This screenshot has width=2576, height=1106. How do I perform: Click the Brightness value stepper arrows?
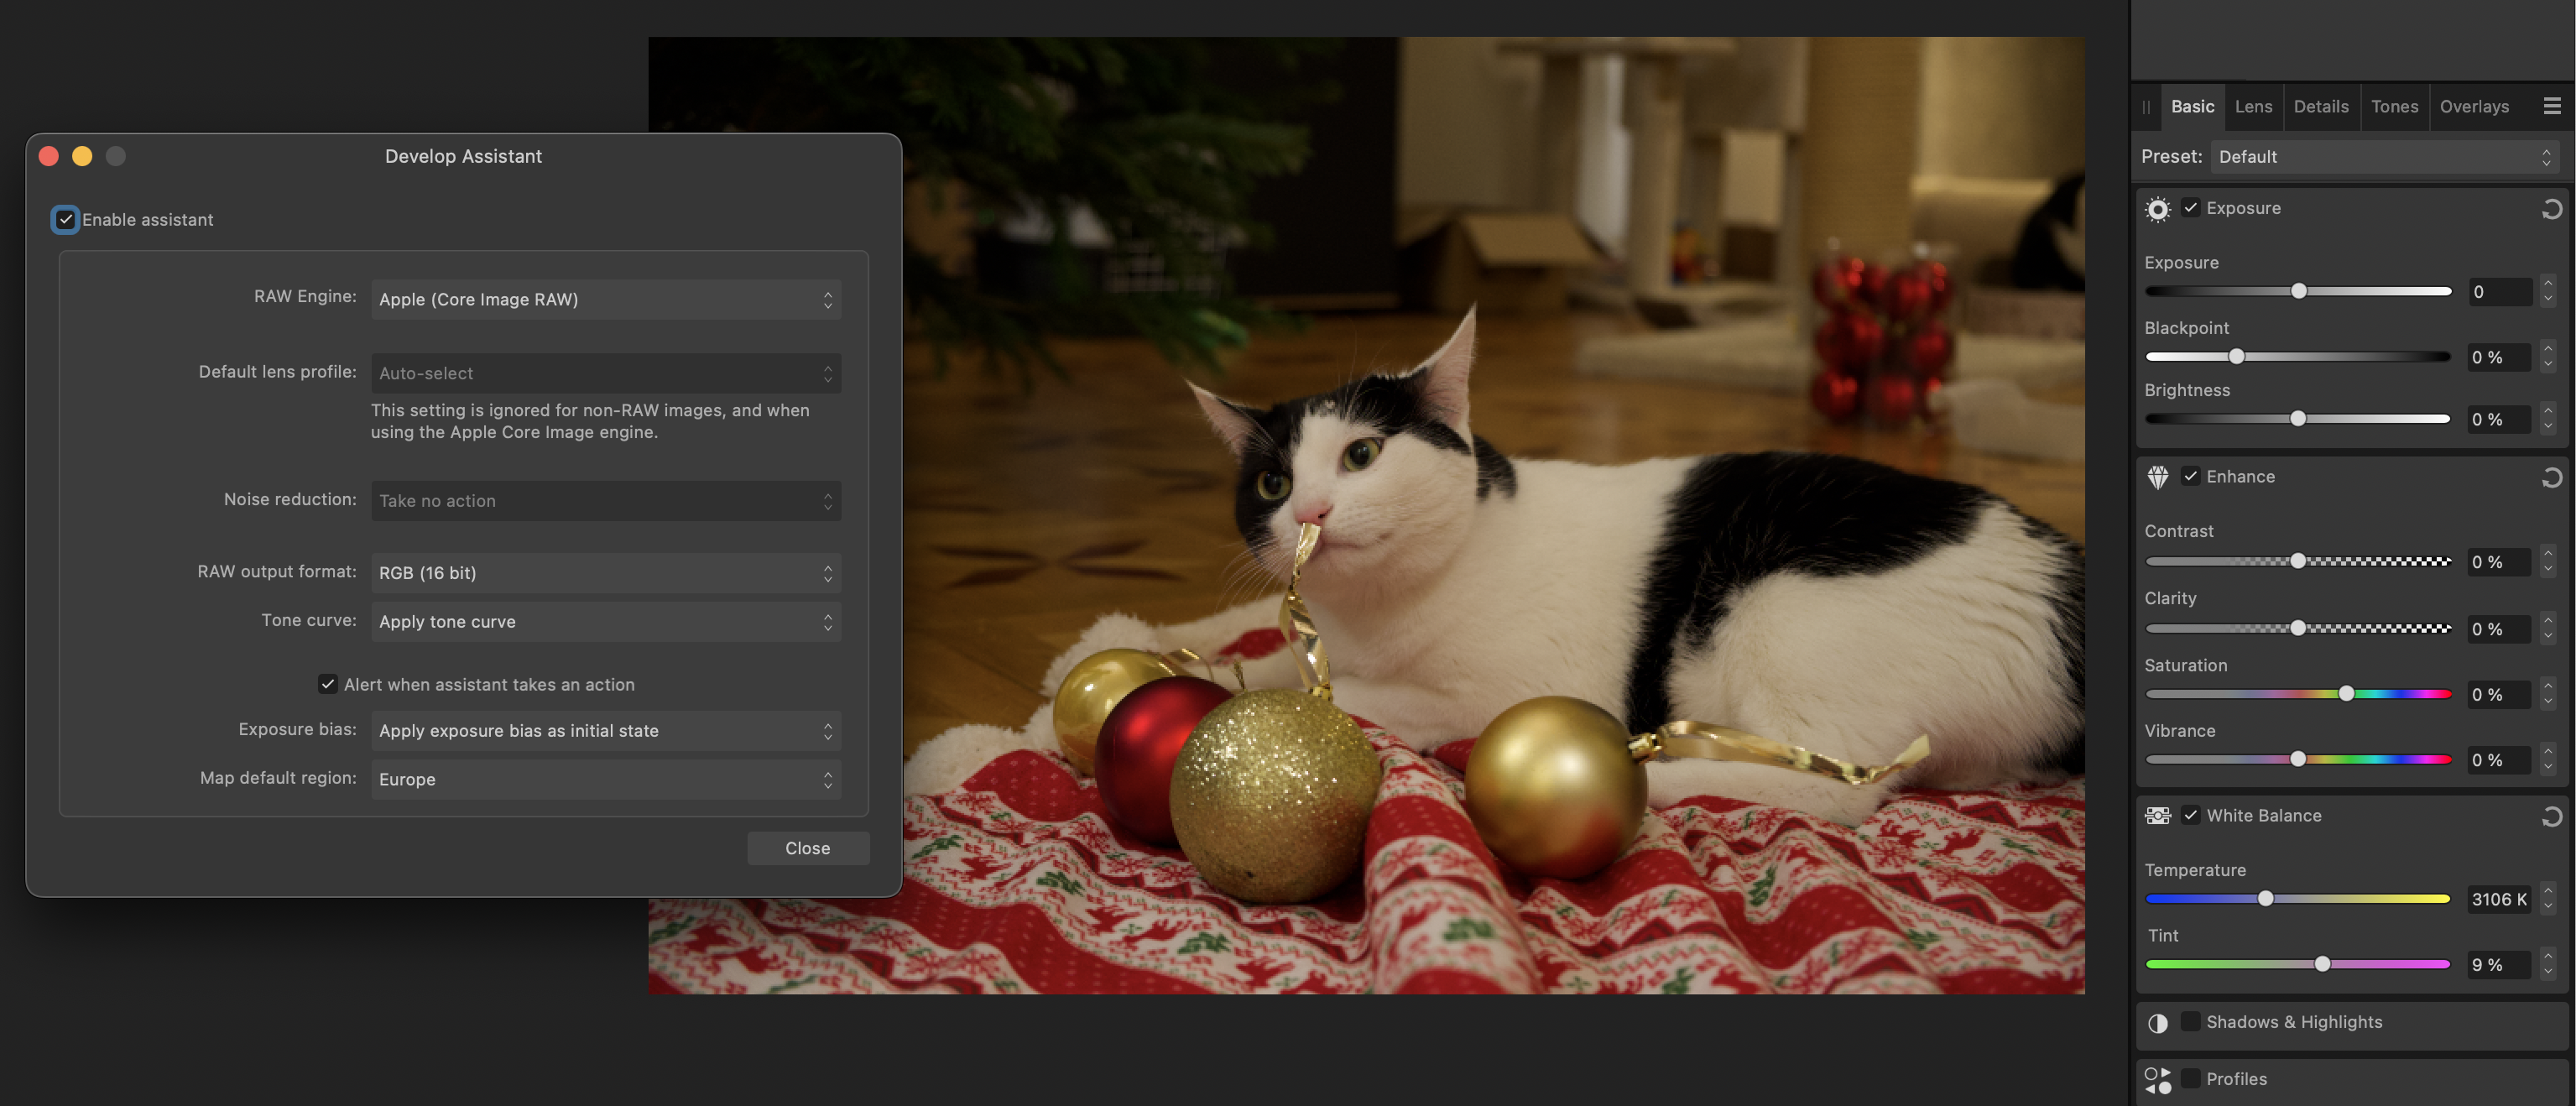2548,419
